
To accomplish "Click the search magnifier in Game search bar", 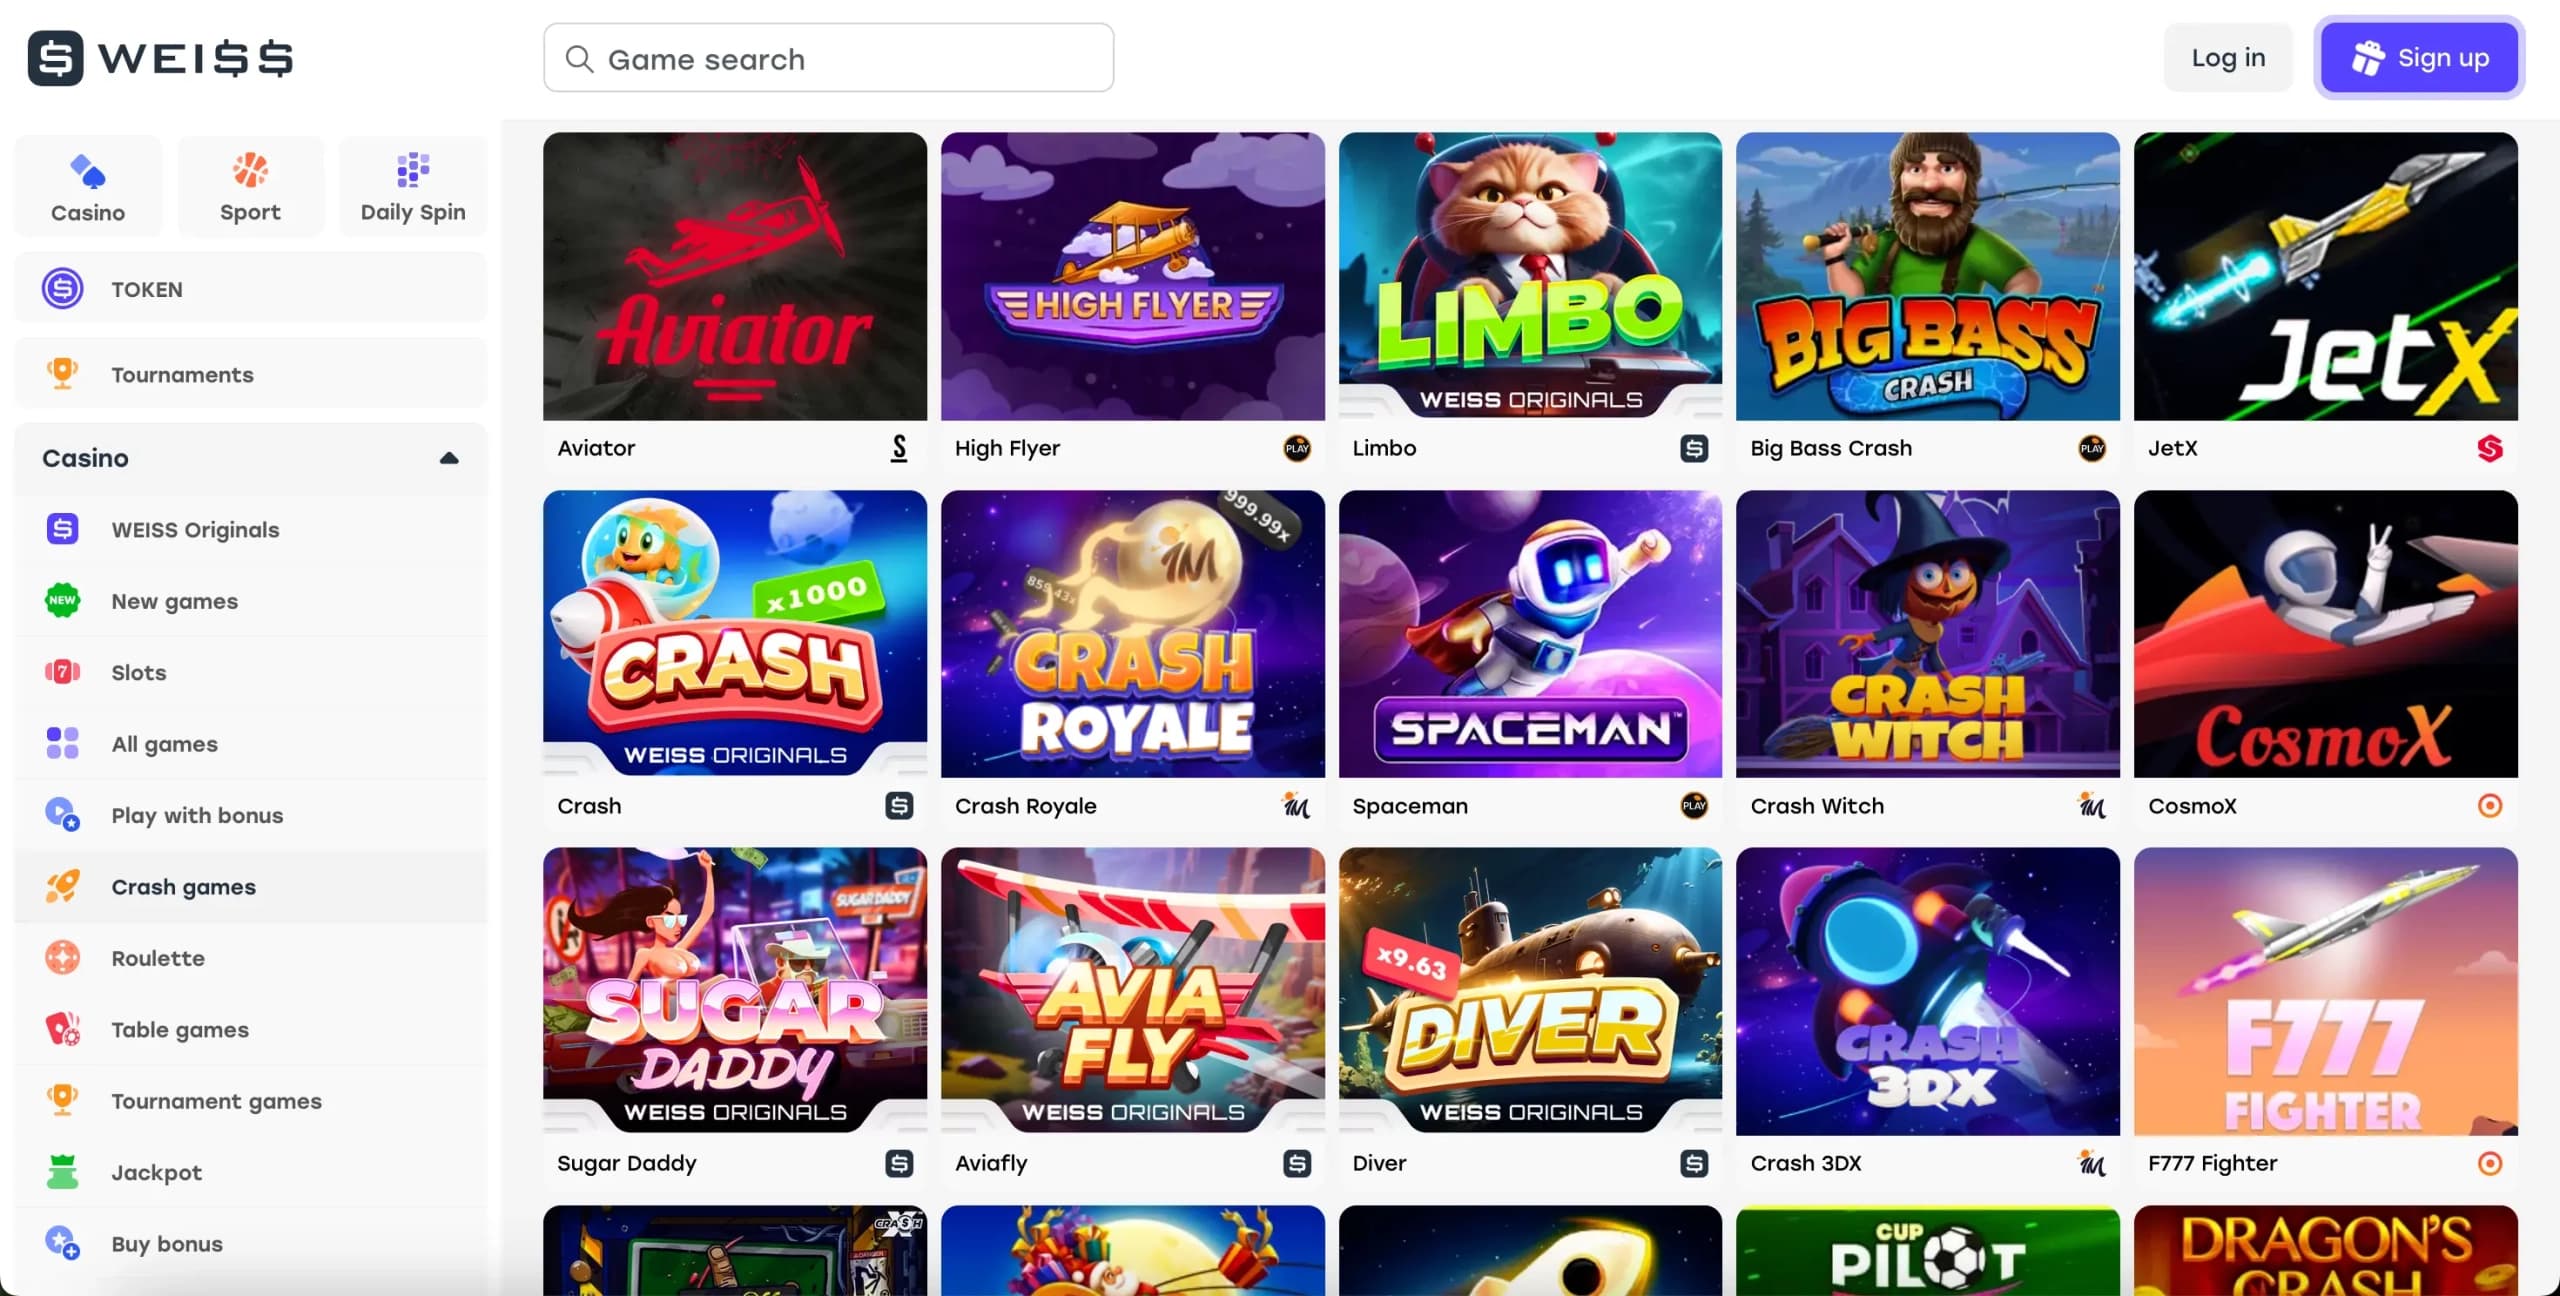I will tap(580, 59).
